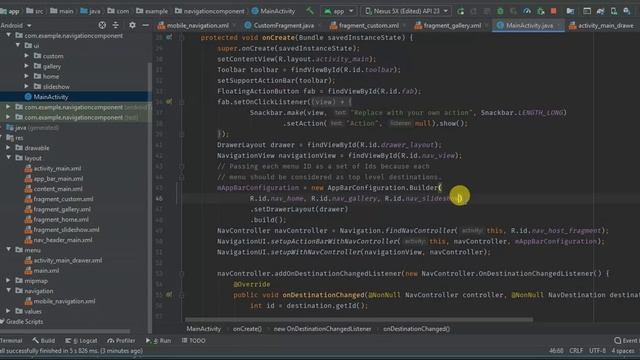Open the Profiler tool window at bottom
This screenshot has width=640, height=360.
(x=121, y=340)
